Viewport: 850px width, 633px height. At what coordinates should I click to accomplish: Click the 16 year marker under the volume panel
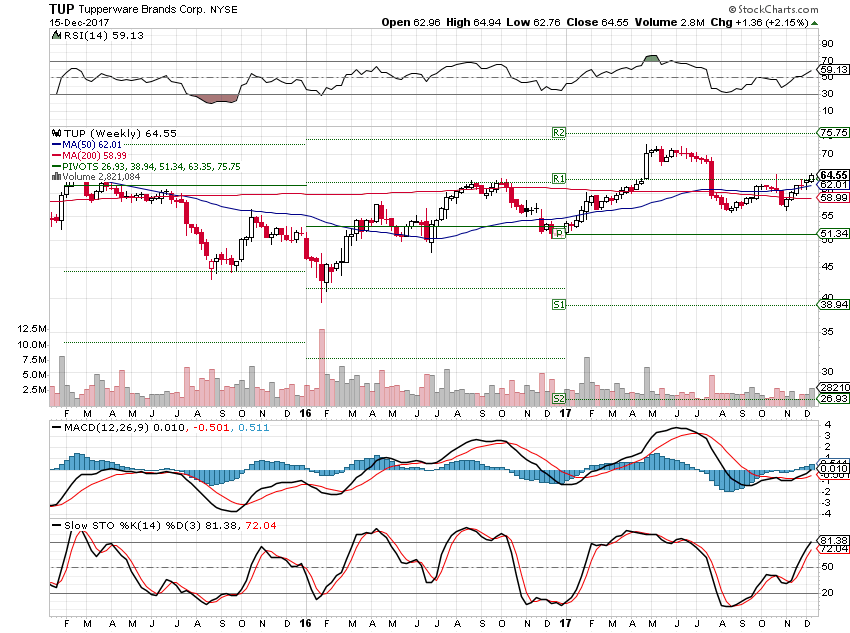pos(306,413)
